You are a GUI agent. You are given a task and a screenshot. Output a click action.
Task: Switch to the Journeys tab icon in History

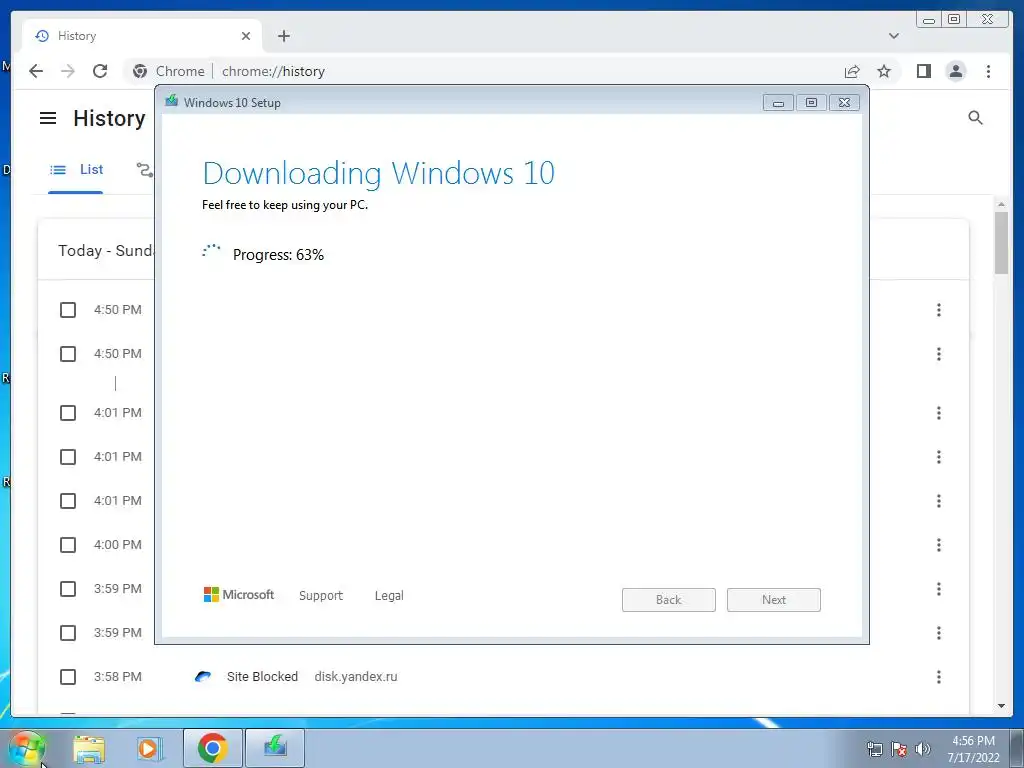pos(144,170)
